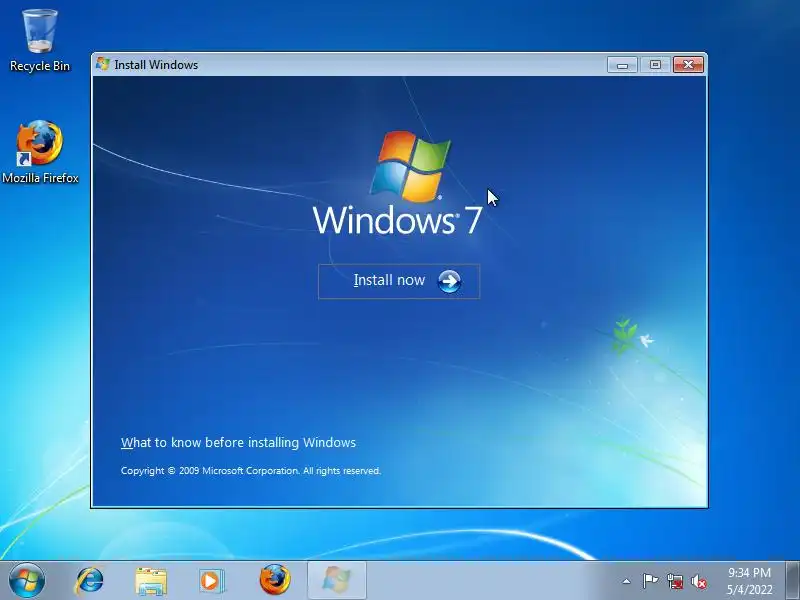Select the Mozilla Firefox desktop shortcut
Image resolution: width=800 pixels, height=600 pixels.
click(x=40, y=152)
